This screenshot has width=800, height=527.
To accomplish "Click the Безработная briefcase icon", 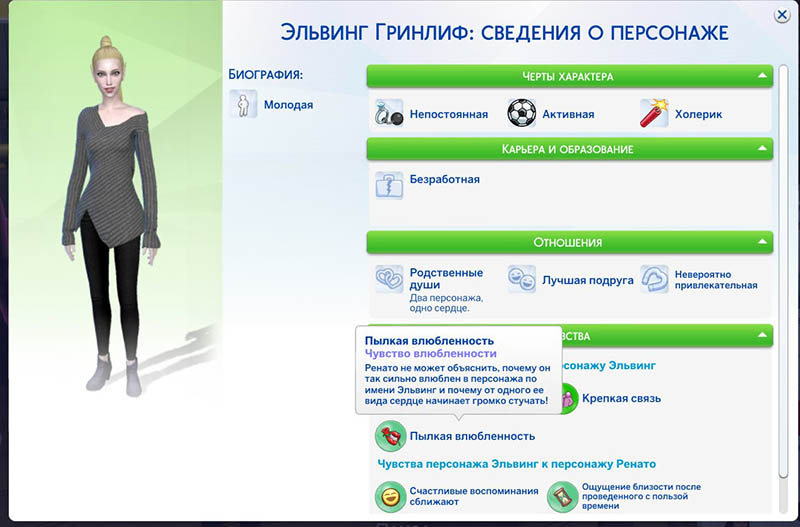I will (x=389, y=185).
